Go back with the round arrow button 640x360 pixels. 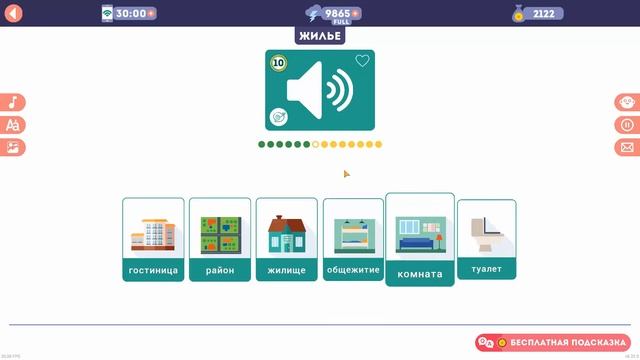[13, 13]
